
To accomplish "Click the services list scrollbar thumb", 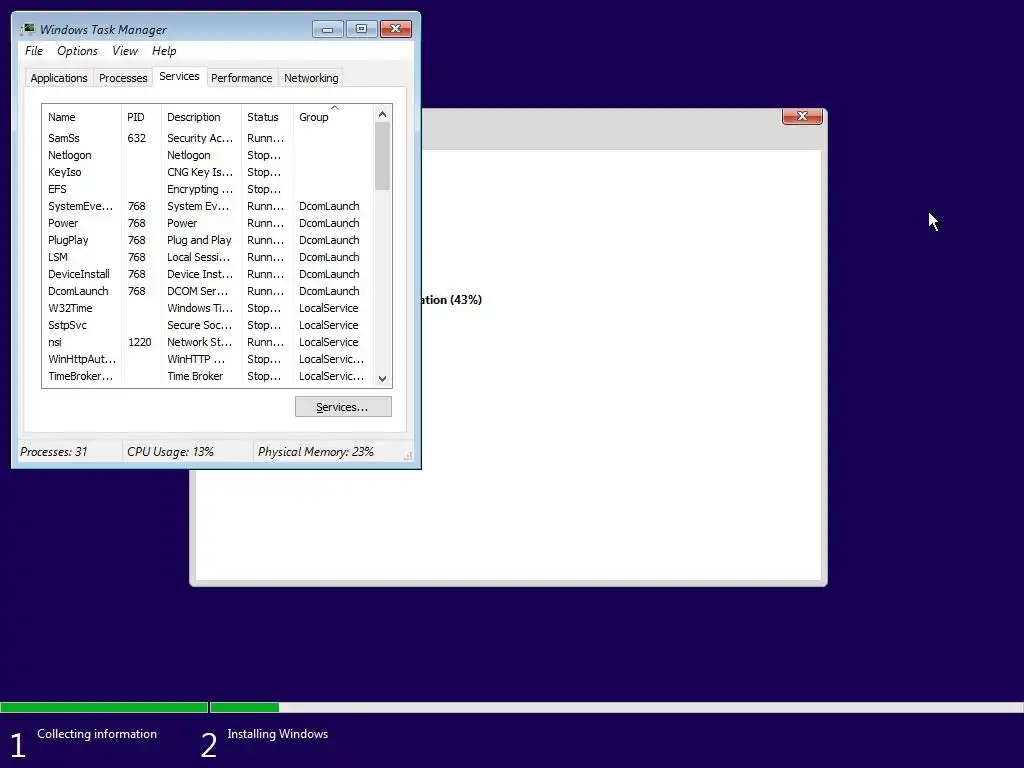I will coord(383,156).
